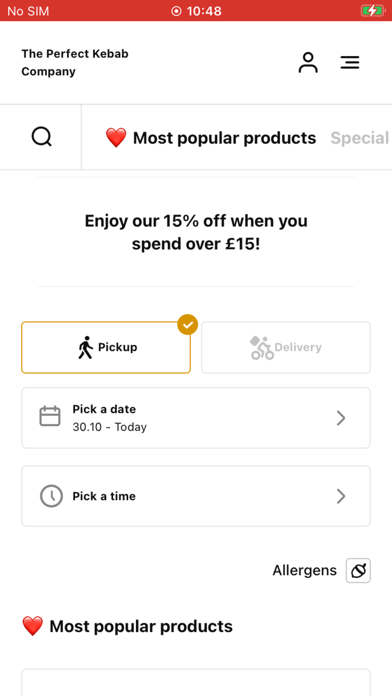Open the 30.10 - Today date selector
Screen dimensions: 392x696
tap(196, 418)
